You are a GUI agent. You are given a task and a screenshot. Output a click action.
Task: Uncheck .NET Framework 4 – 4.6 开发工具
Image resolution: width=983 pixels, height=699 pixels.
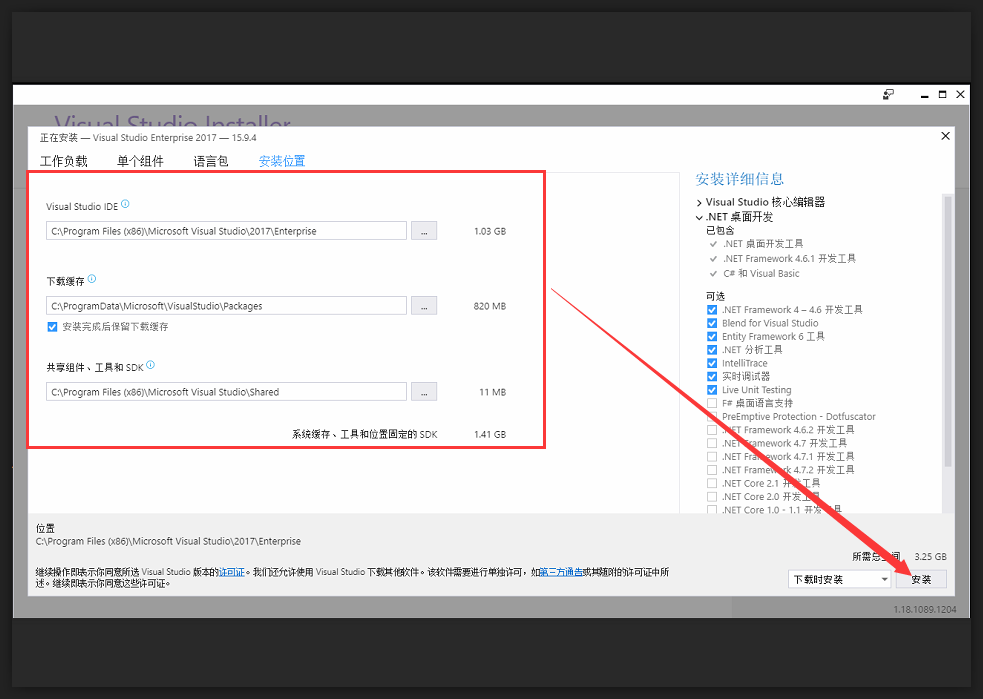[712, 310]
